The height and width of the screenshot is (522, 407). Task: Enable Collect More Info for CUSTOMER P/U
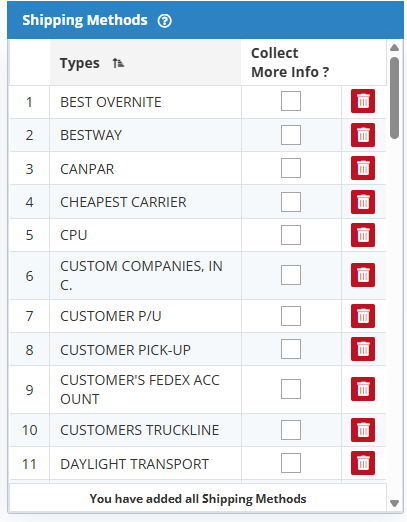pos(291,316)
